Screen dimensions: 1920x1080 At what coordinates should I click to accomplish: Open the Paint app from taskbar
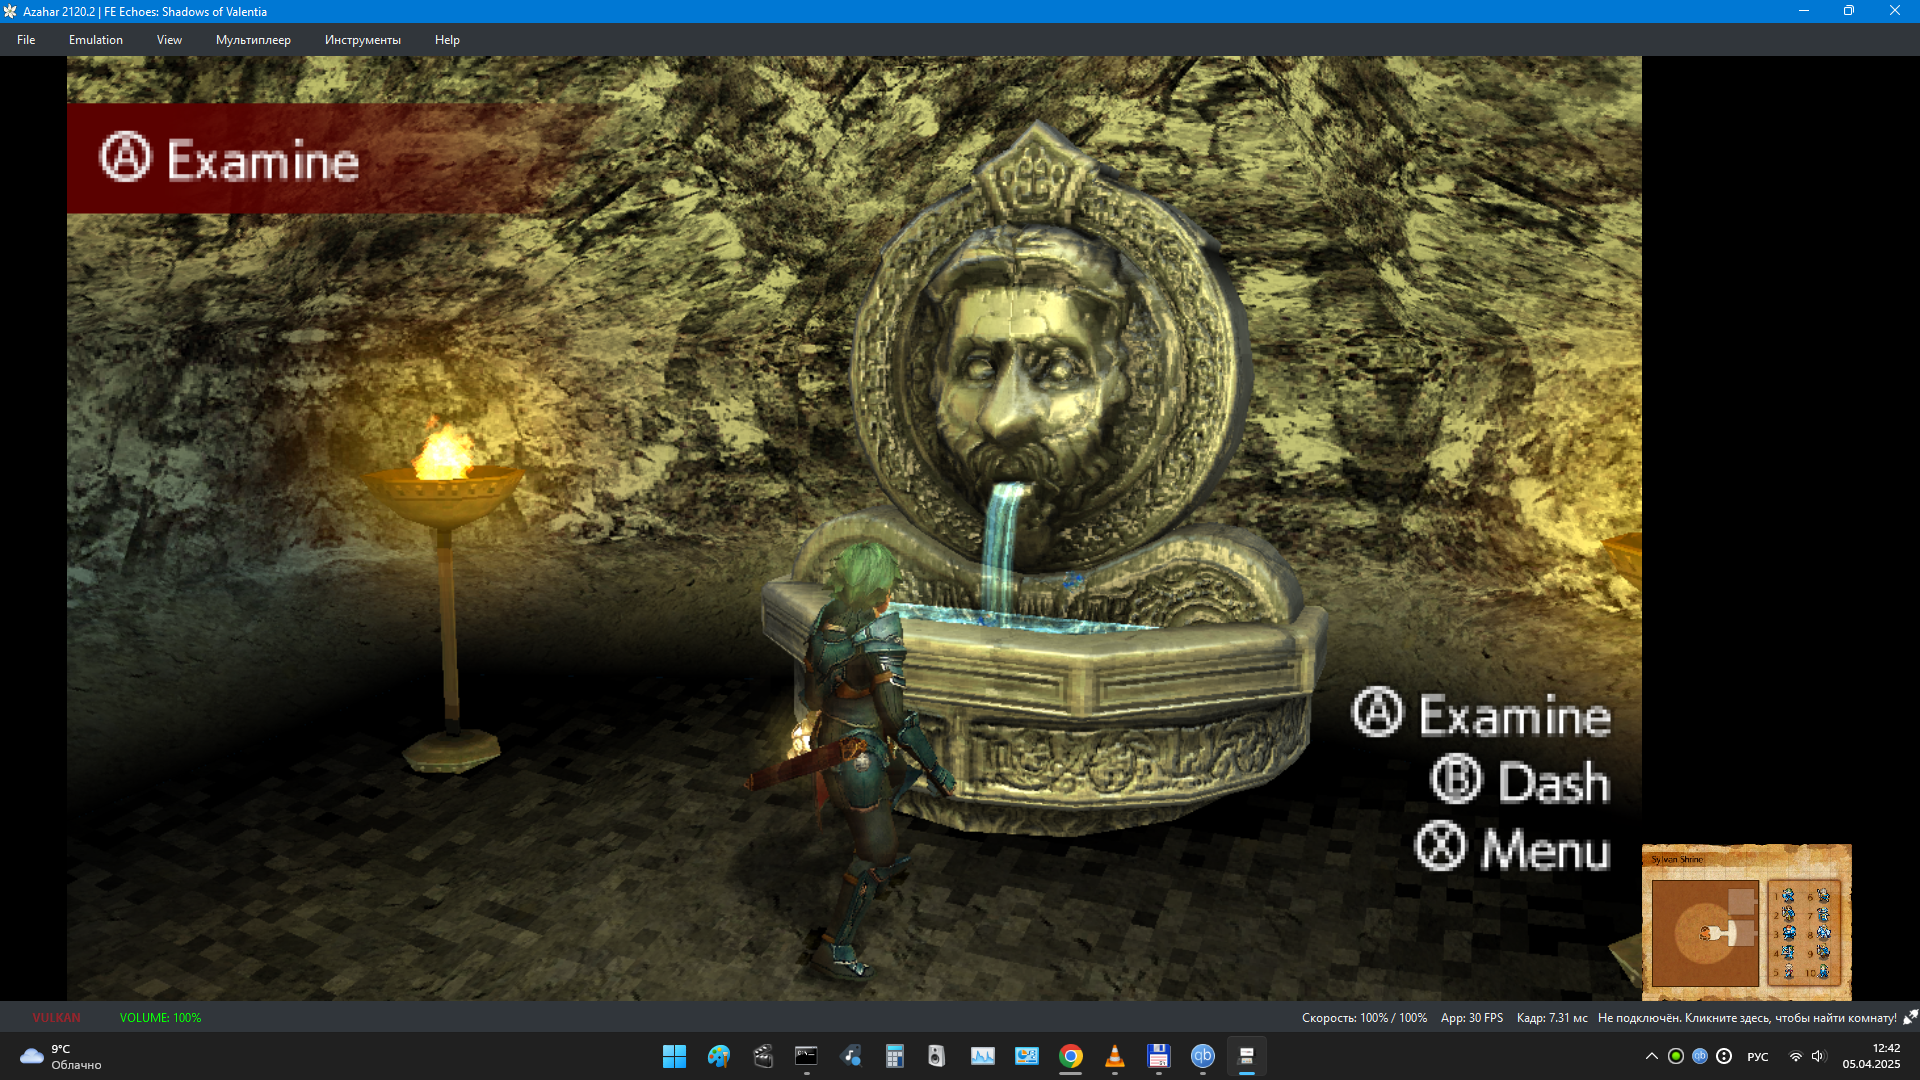[x=718, y=1056]
